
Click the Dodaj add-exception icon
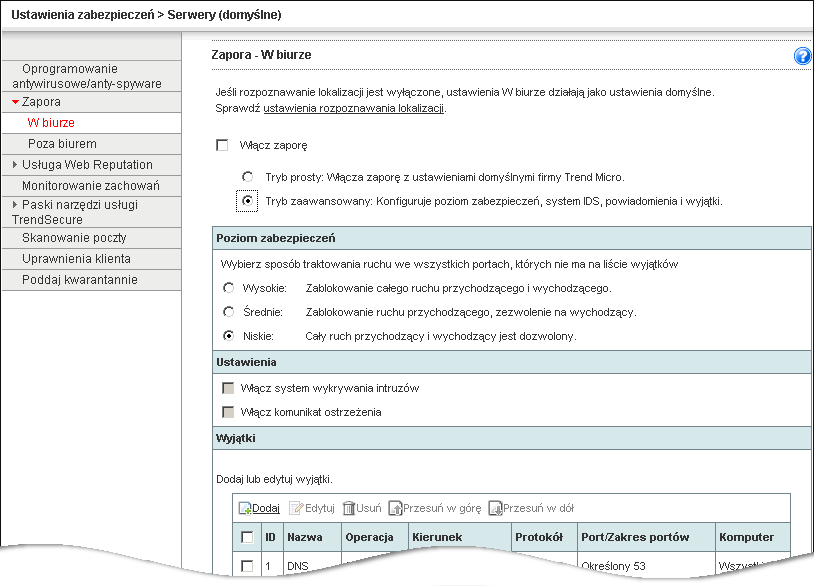coord(245,508)
